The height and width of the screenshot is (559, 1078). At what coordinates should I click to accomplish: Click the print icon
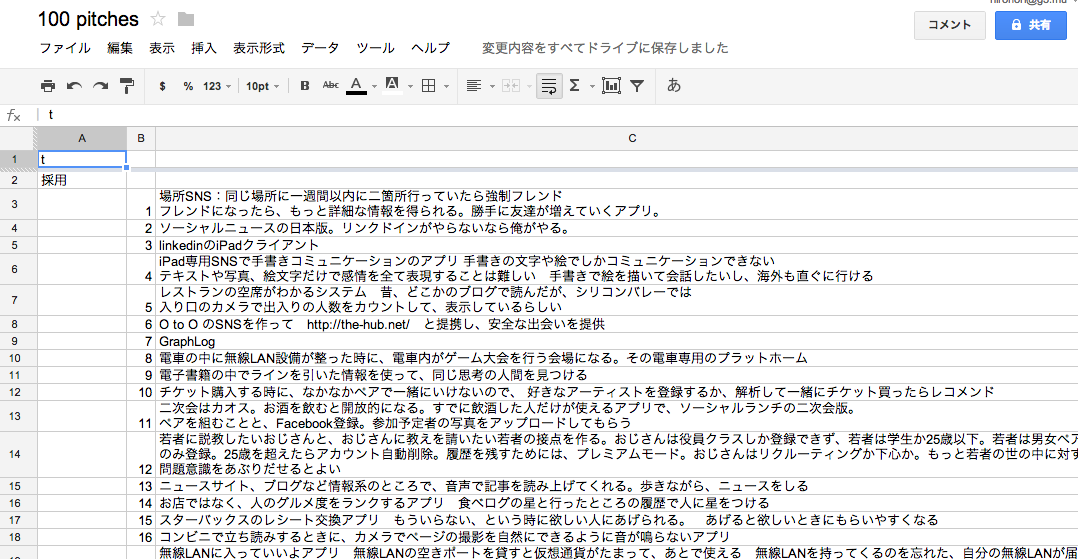coord(47,86)
